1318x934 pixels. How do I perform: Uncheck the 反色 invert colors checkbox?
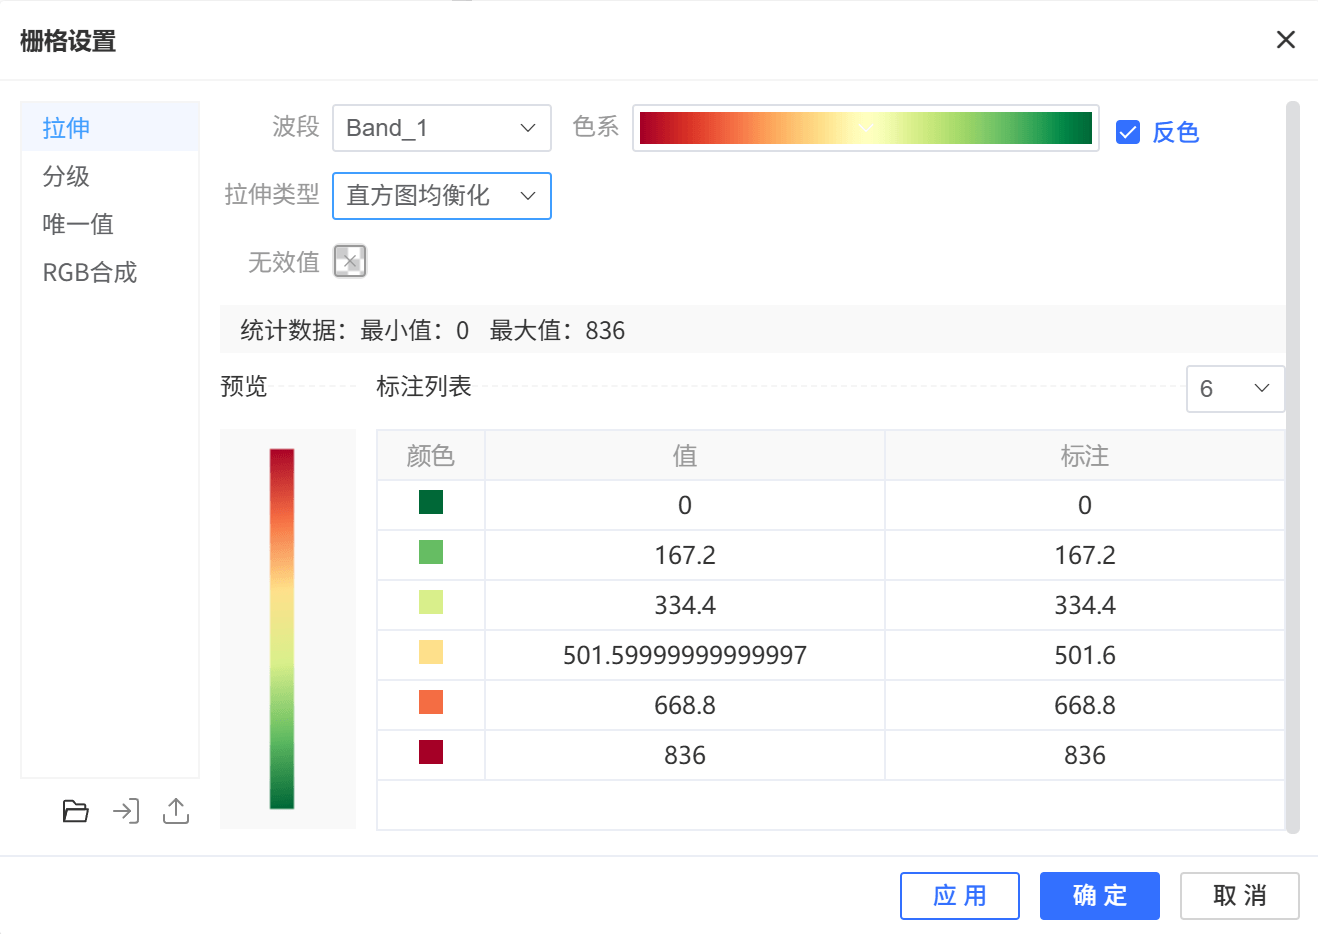pos(1128,132)
